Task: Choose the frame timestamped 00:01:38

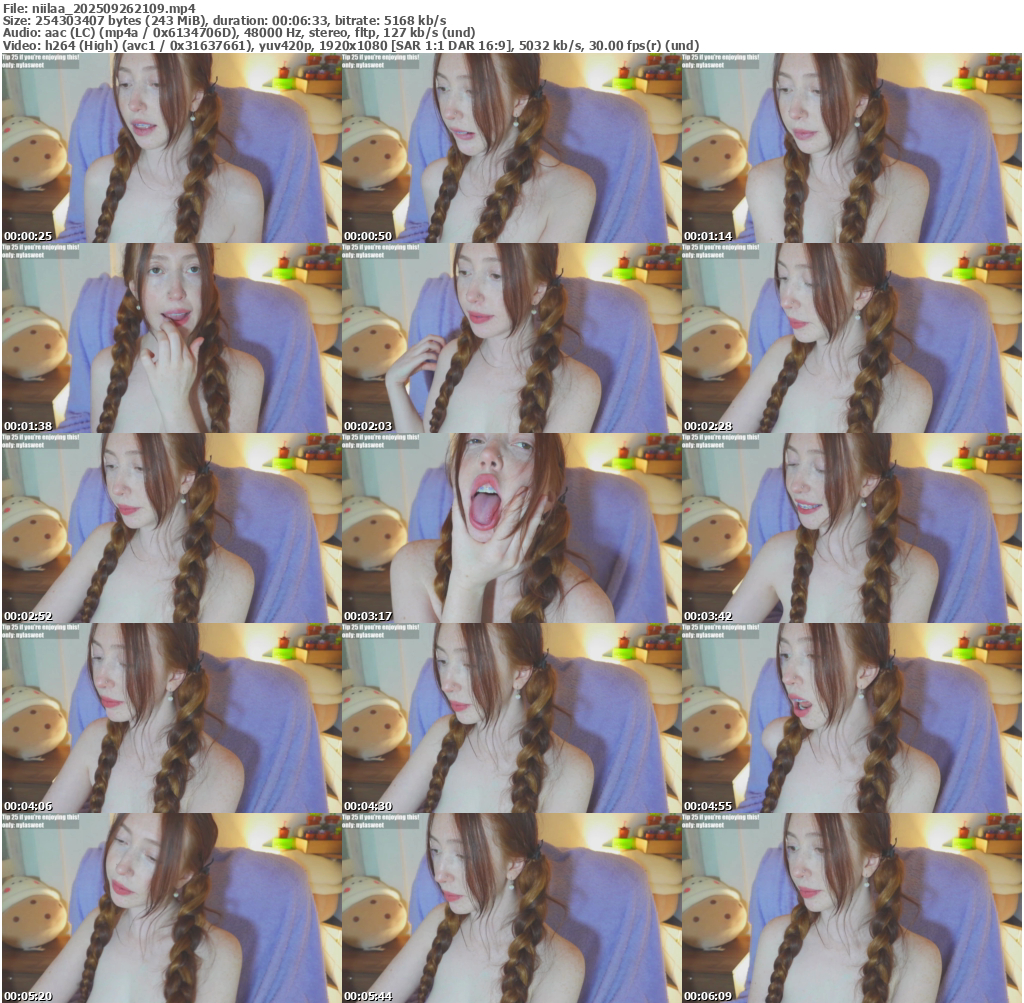Action: 171,338
